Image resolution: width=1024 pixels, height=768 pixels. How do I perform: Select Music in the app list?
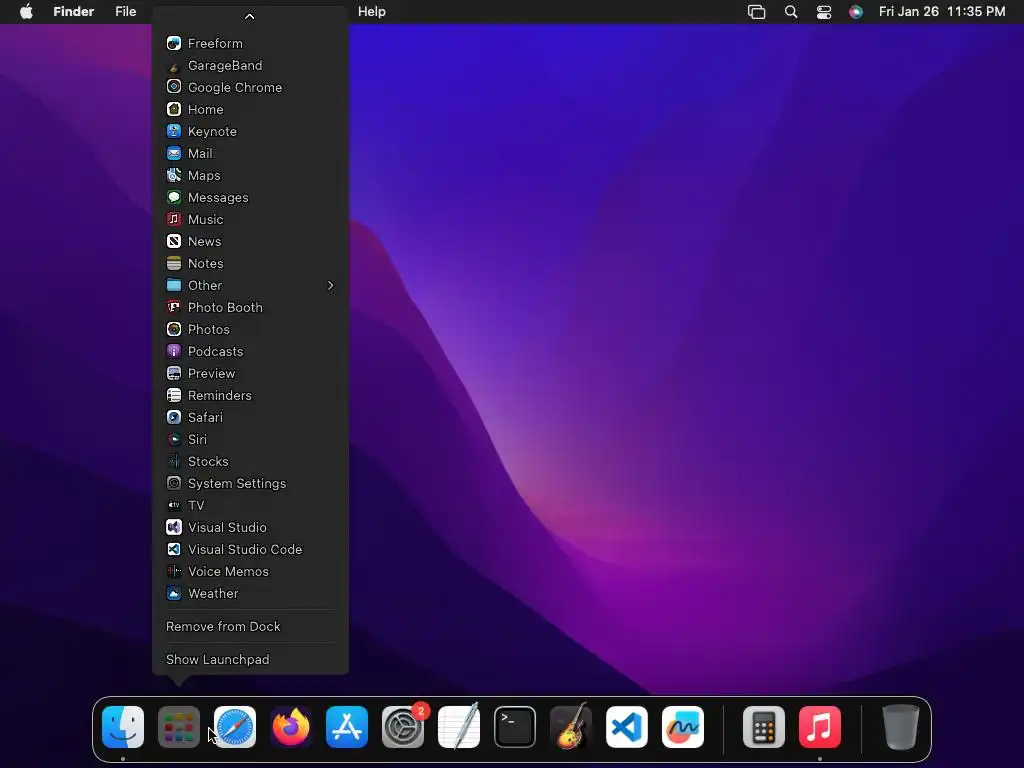(250, 219)
